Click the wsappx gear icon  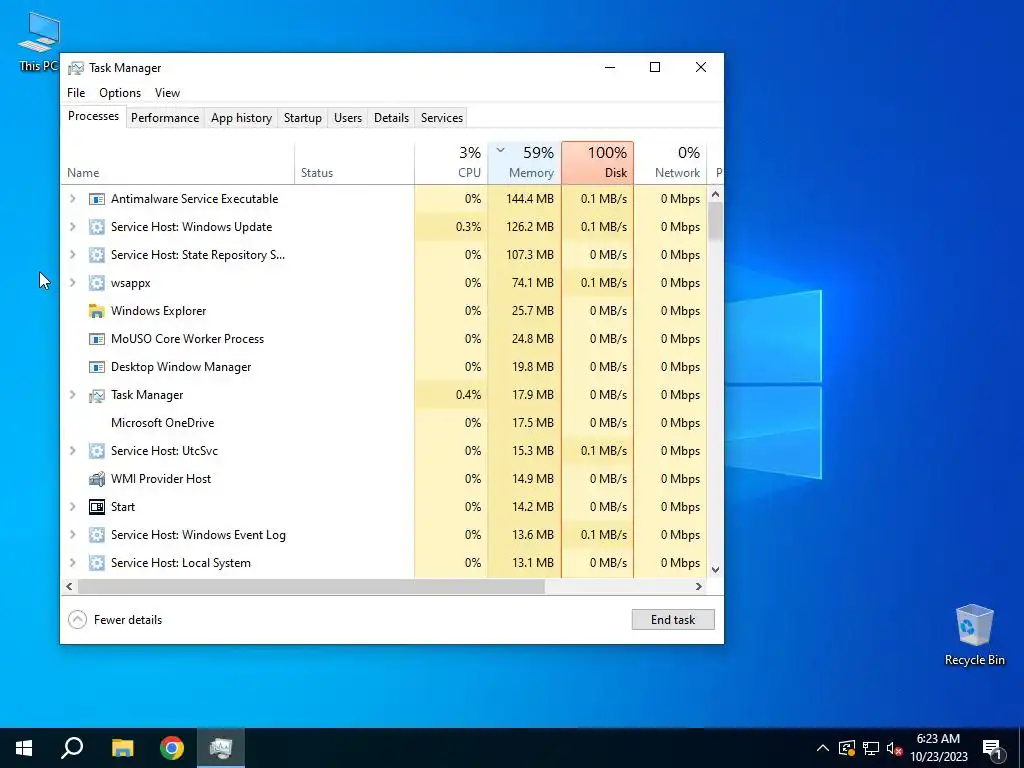pos(97,283)
